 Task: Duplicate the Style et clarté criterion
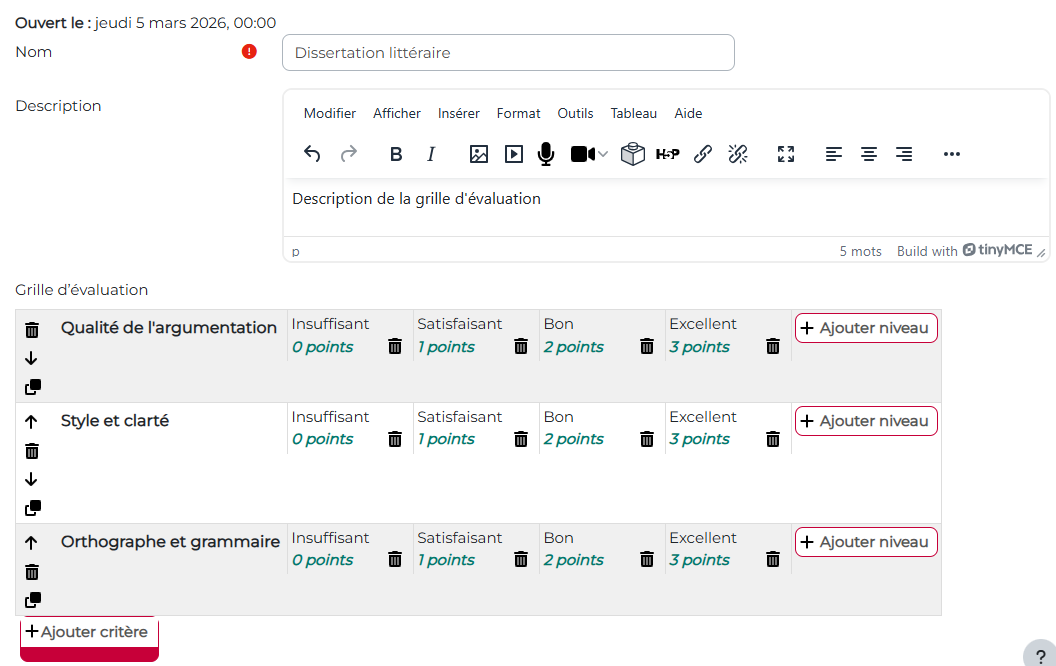point(32,508)
